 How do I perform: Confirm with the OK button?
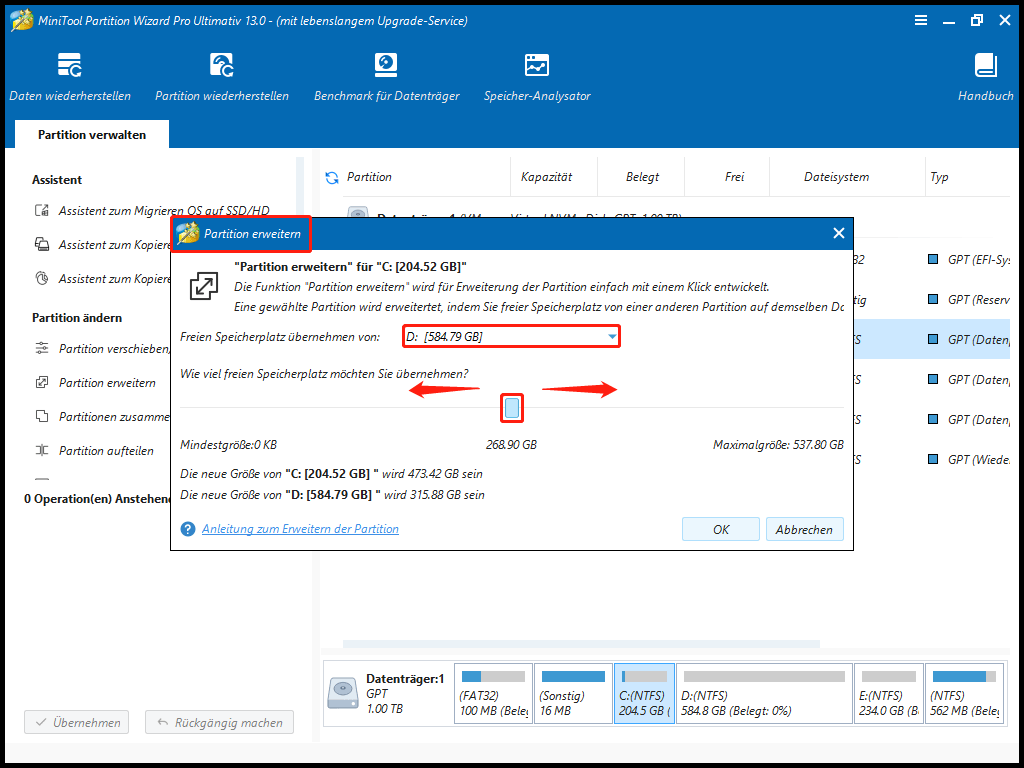pos(720,529)
